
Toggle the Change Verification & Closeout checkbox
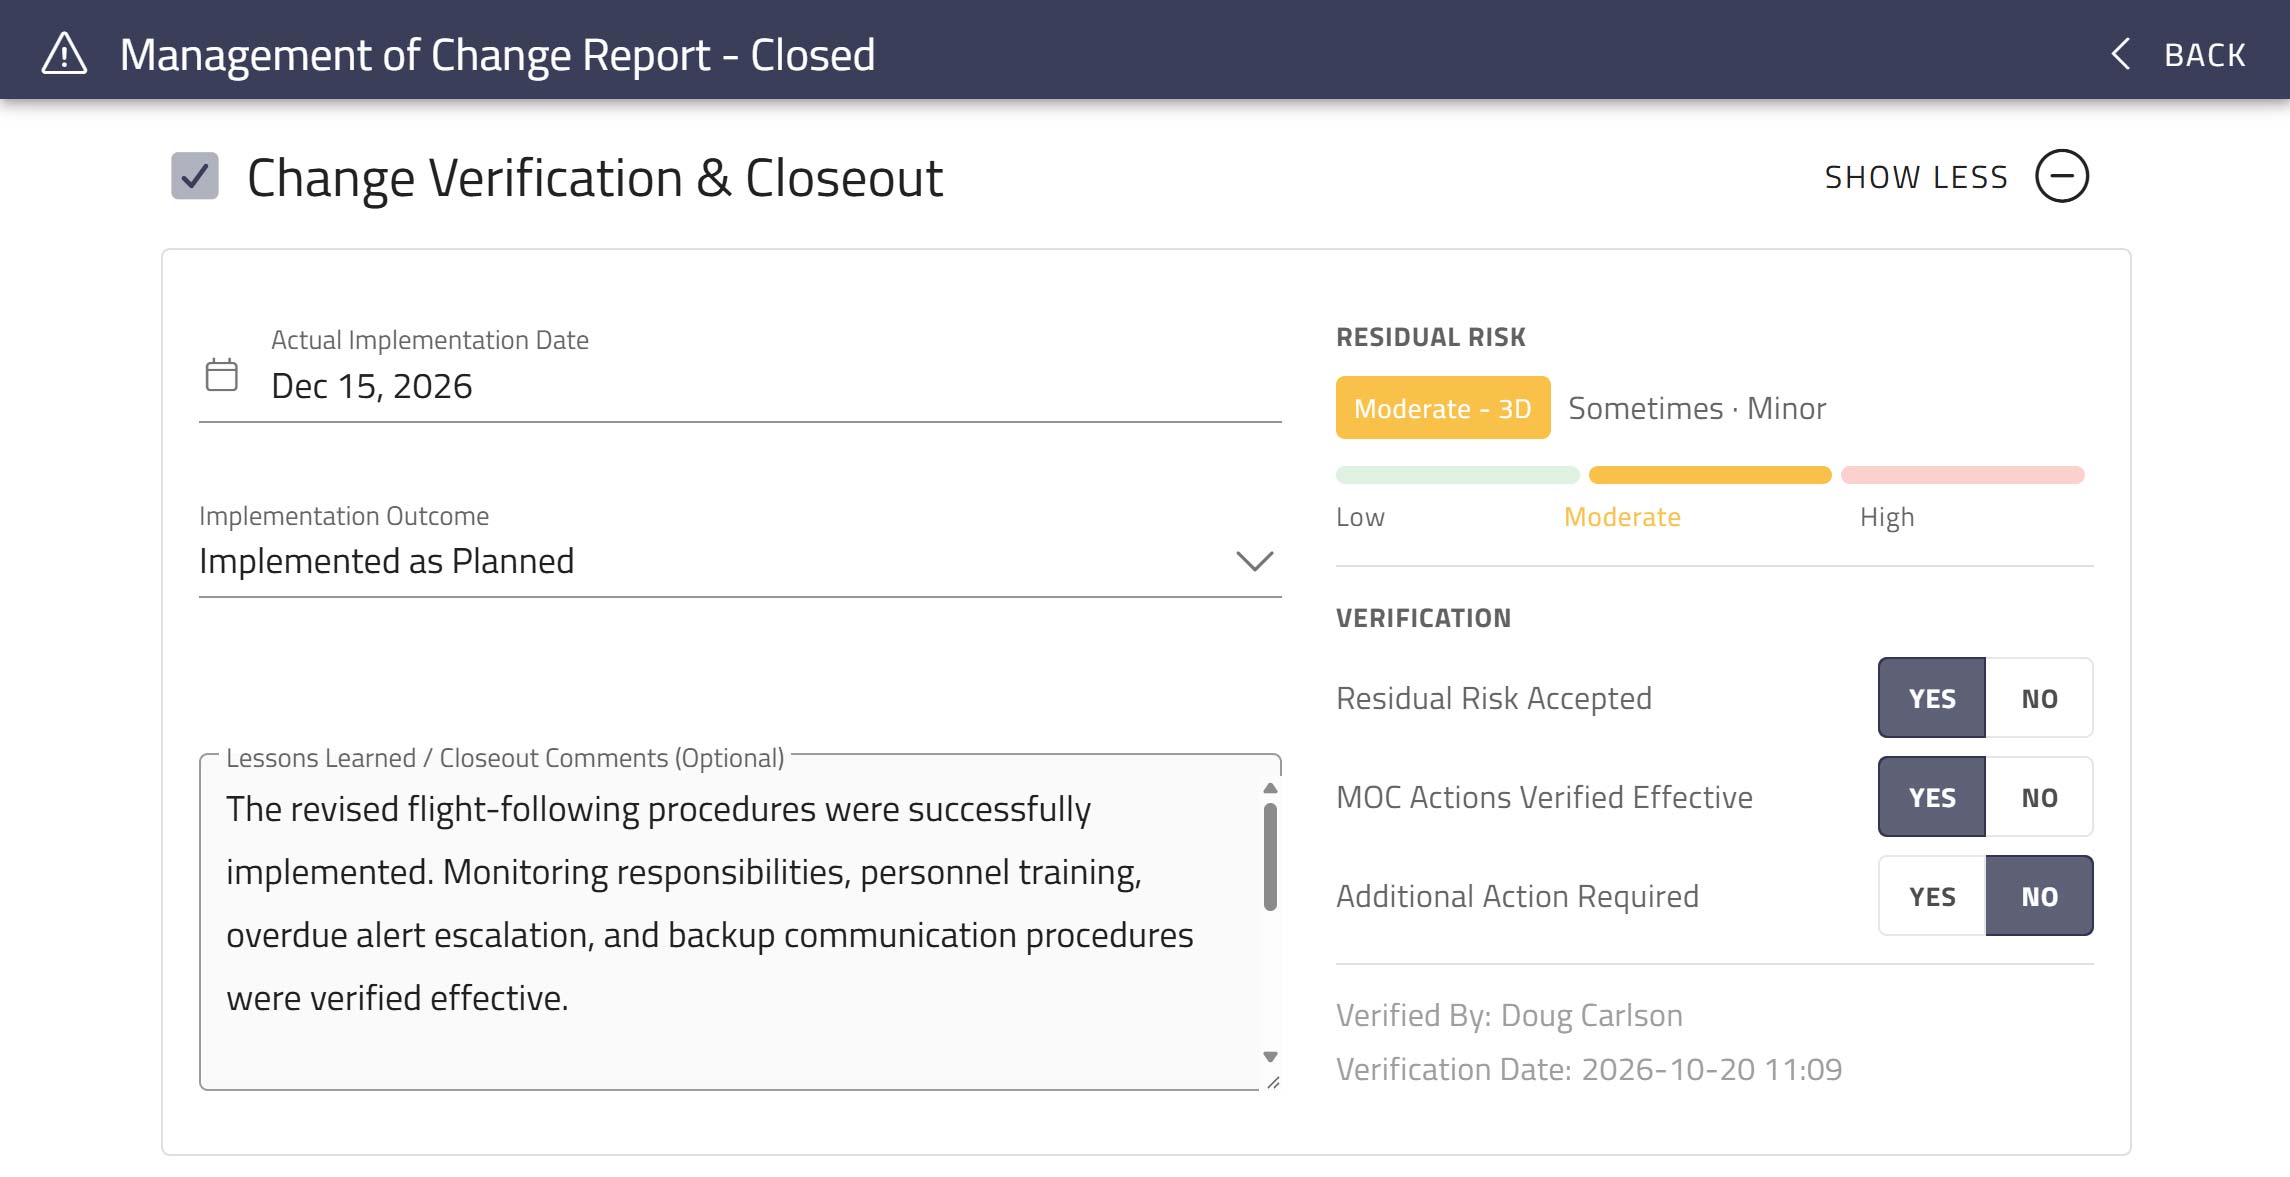[195, 176]
